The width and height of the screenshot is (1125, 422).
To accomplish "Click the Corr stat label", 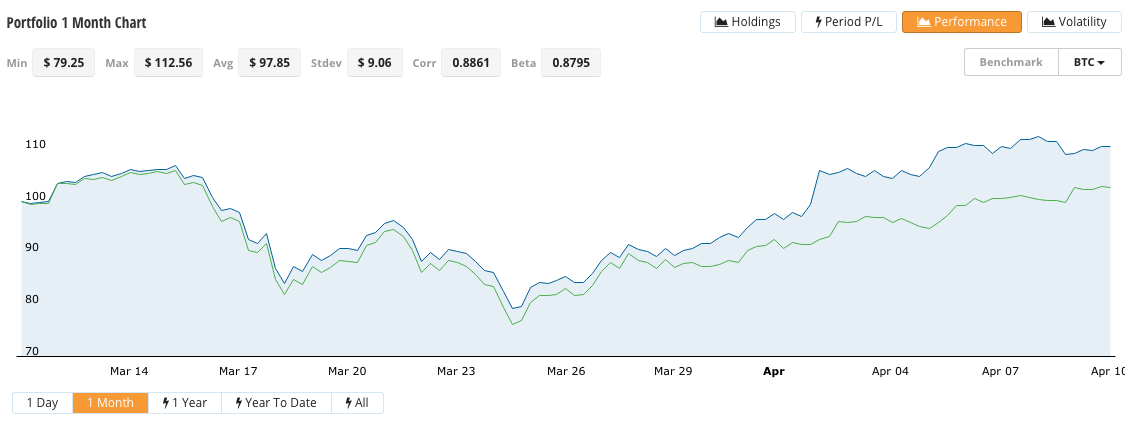I will 424,63.
